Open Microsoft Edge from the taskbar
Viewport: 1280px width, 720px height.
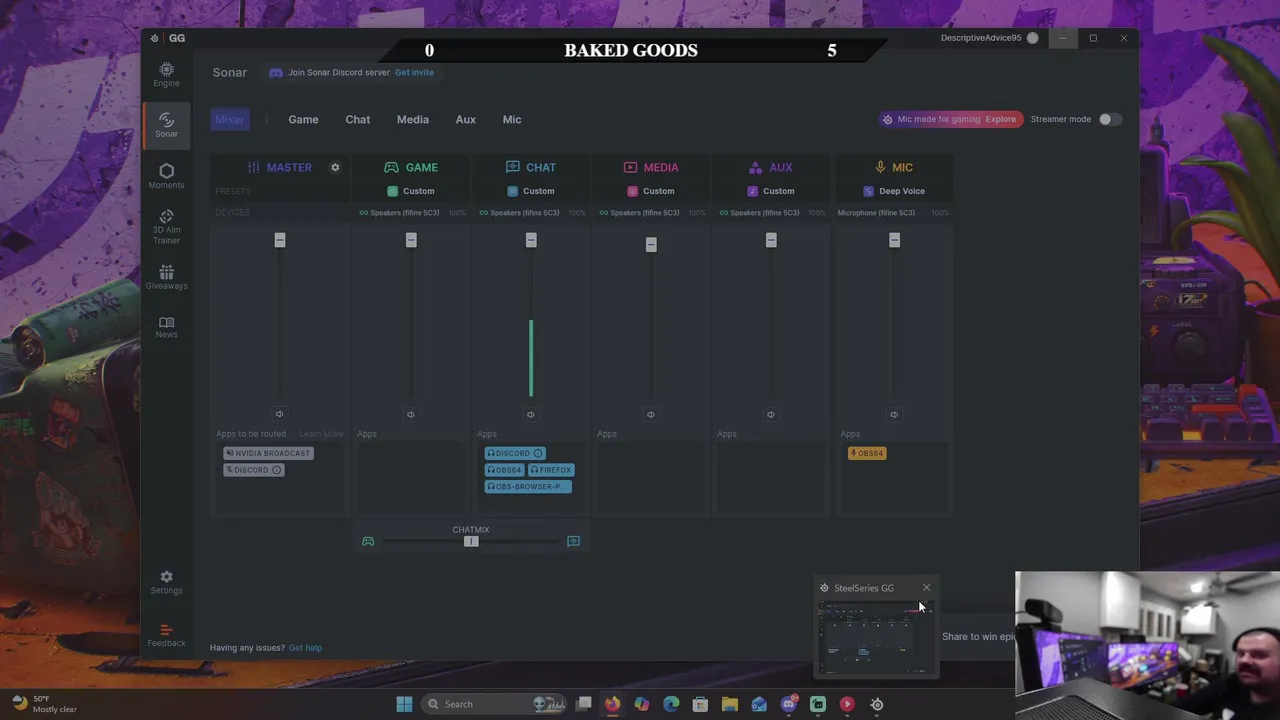[x=671, y=704]
